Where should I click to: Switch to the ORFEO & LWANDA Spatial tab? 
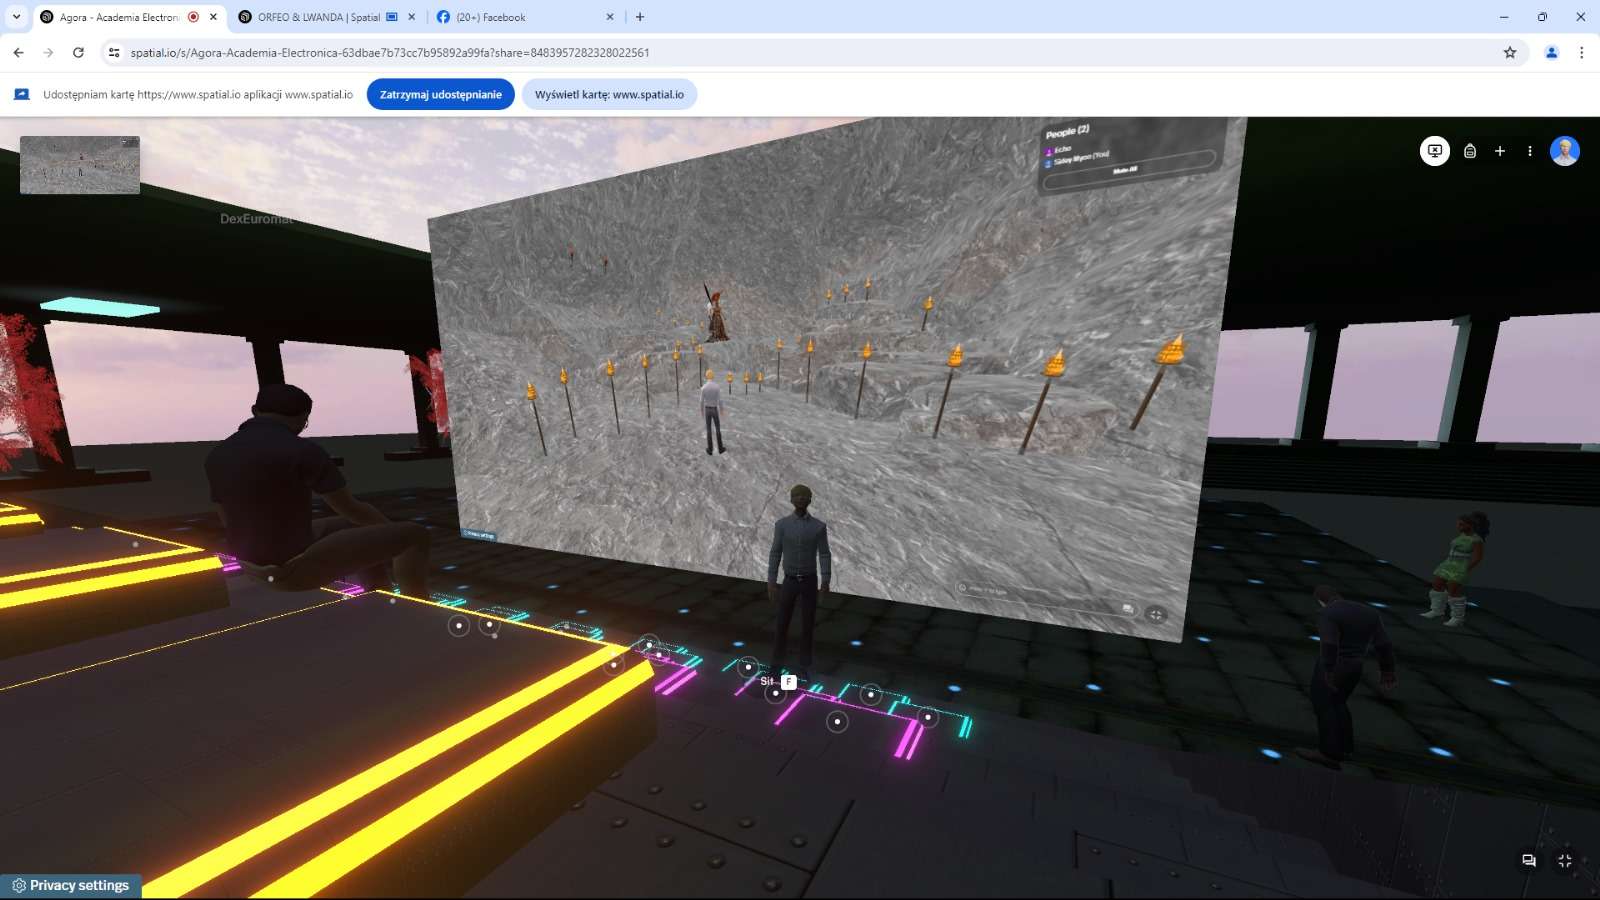click(327, 17)
